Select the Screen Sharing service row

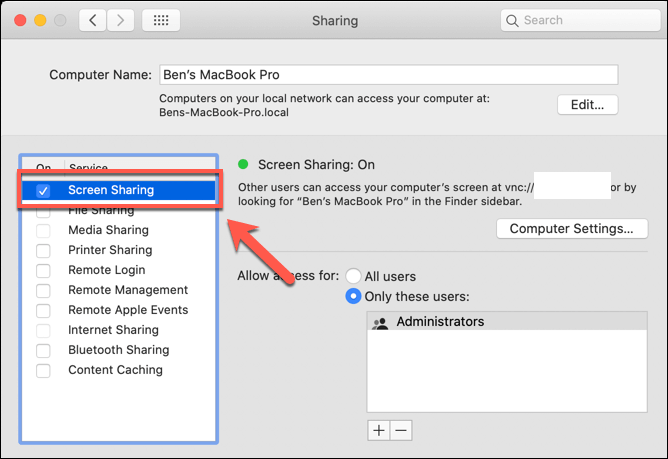coord(119,190)
